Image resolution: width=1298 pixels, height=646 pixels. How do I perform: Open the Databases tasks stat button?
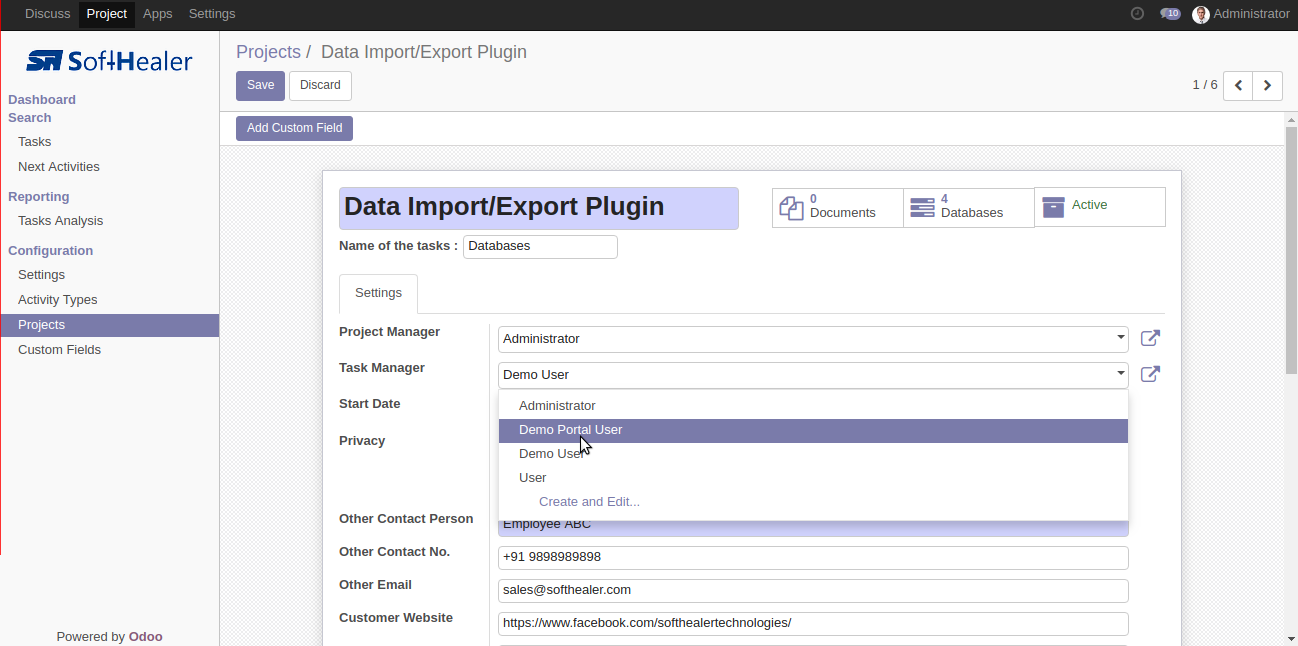click(x=969, y=208)
